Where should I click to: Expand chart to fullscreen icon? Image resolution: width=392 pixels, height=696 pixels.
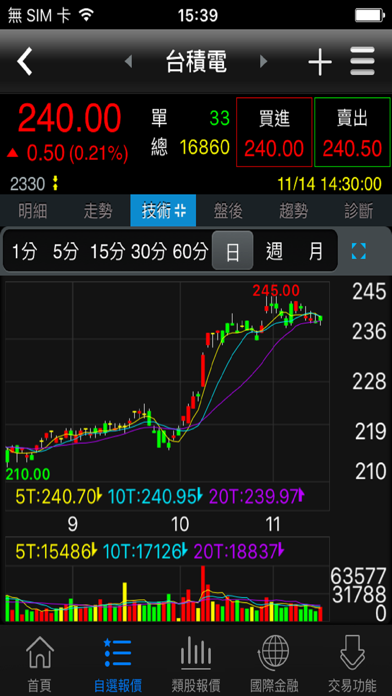pos(359,251)
